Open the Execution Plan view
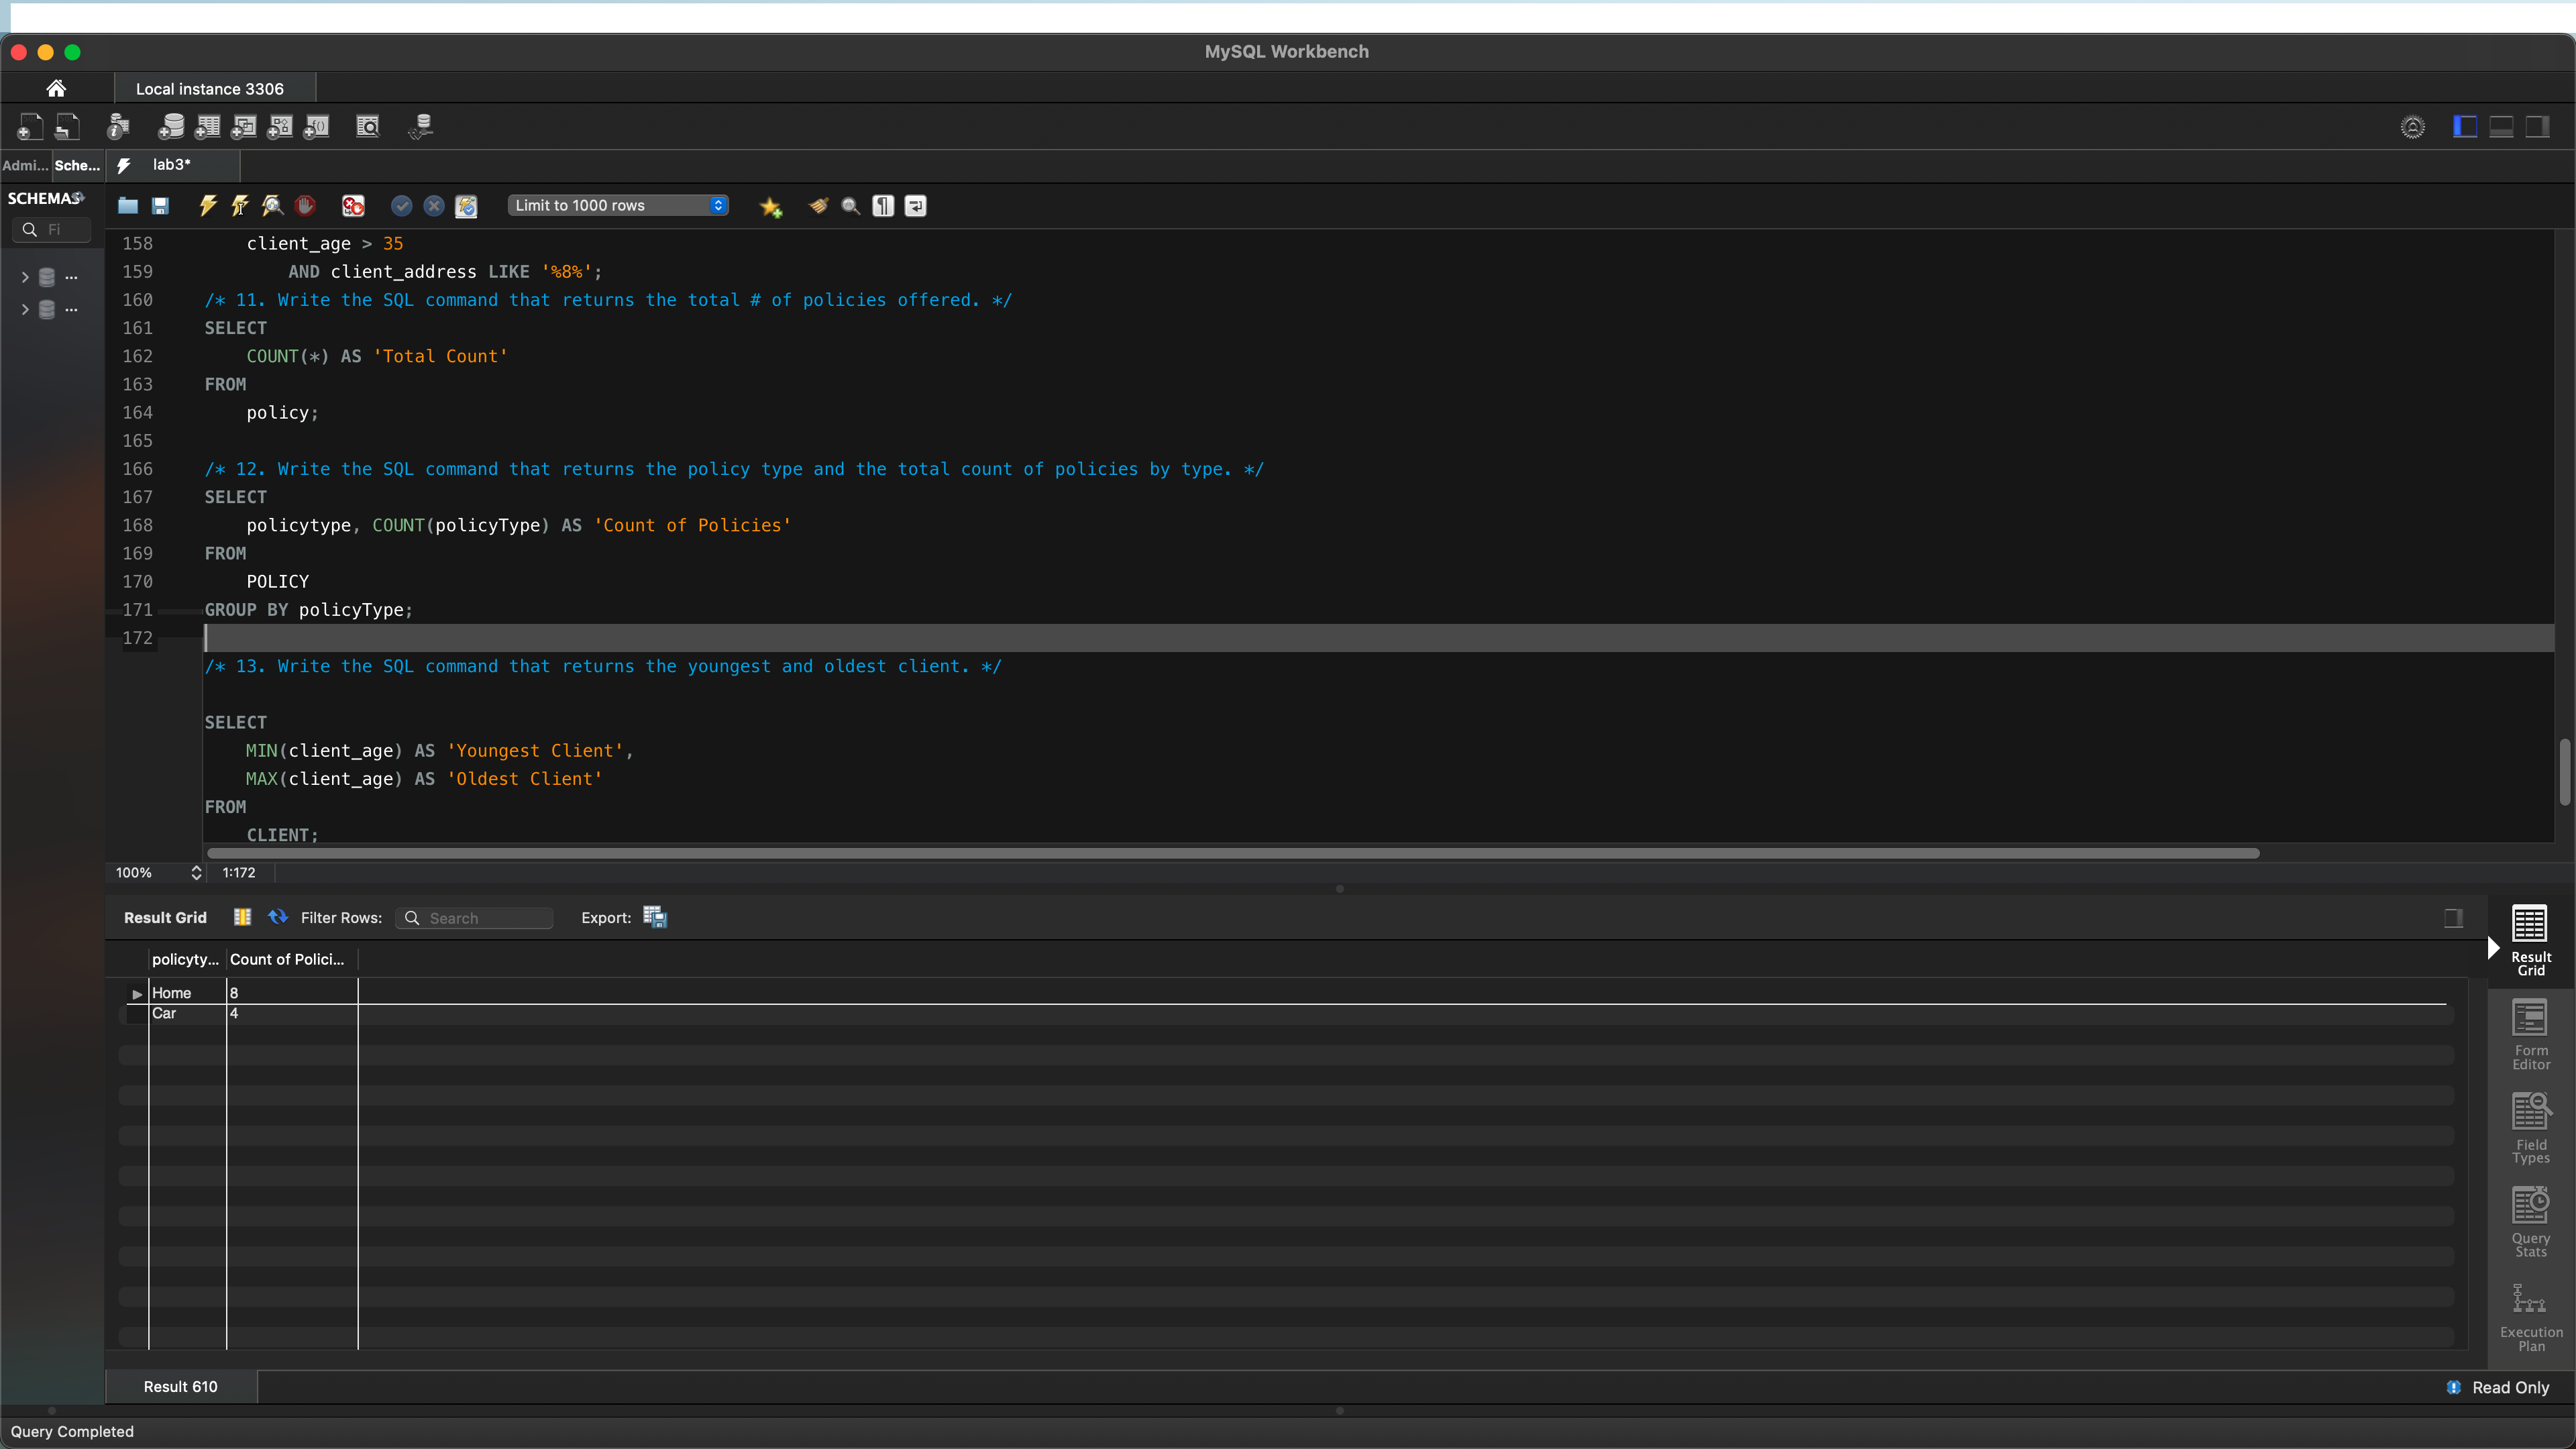The height and width of the screenshot is (1449, 2576). click(x=2530, y=1317)
